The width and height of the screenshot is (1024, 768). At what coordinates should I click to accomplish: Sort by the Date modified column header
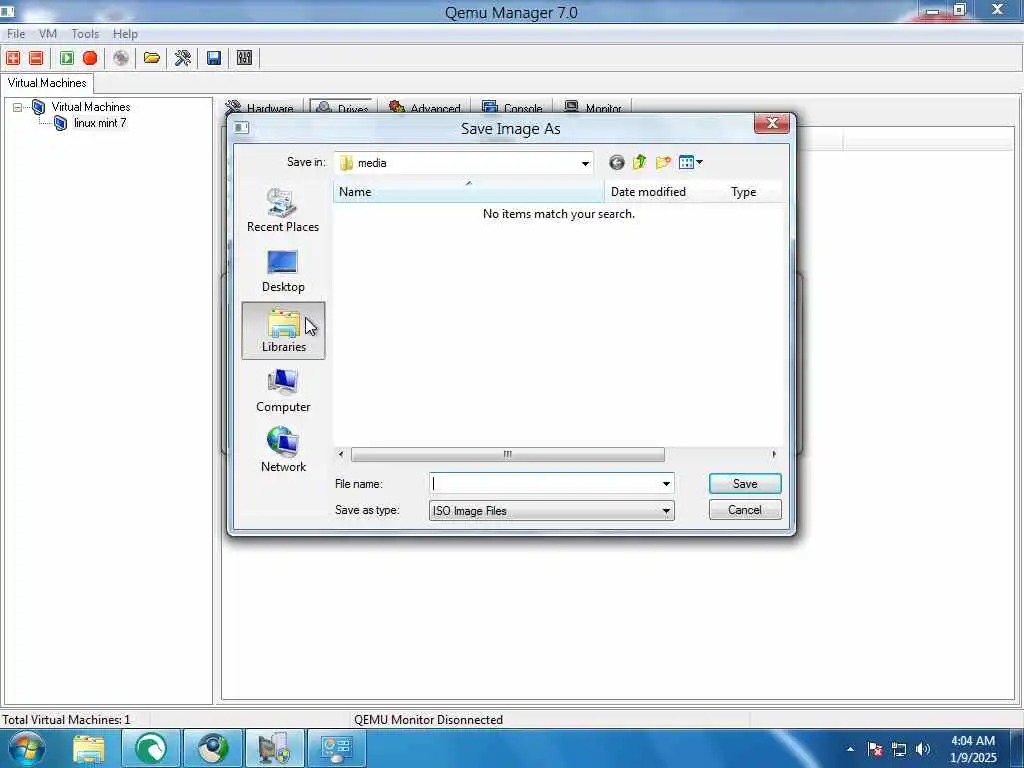click(x=664, y=192)
